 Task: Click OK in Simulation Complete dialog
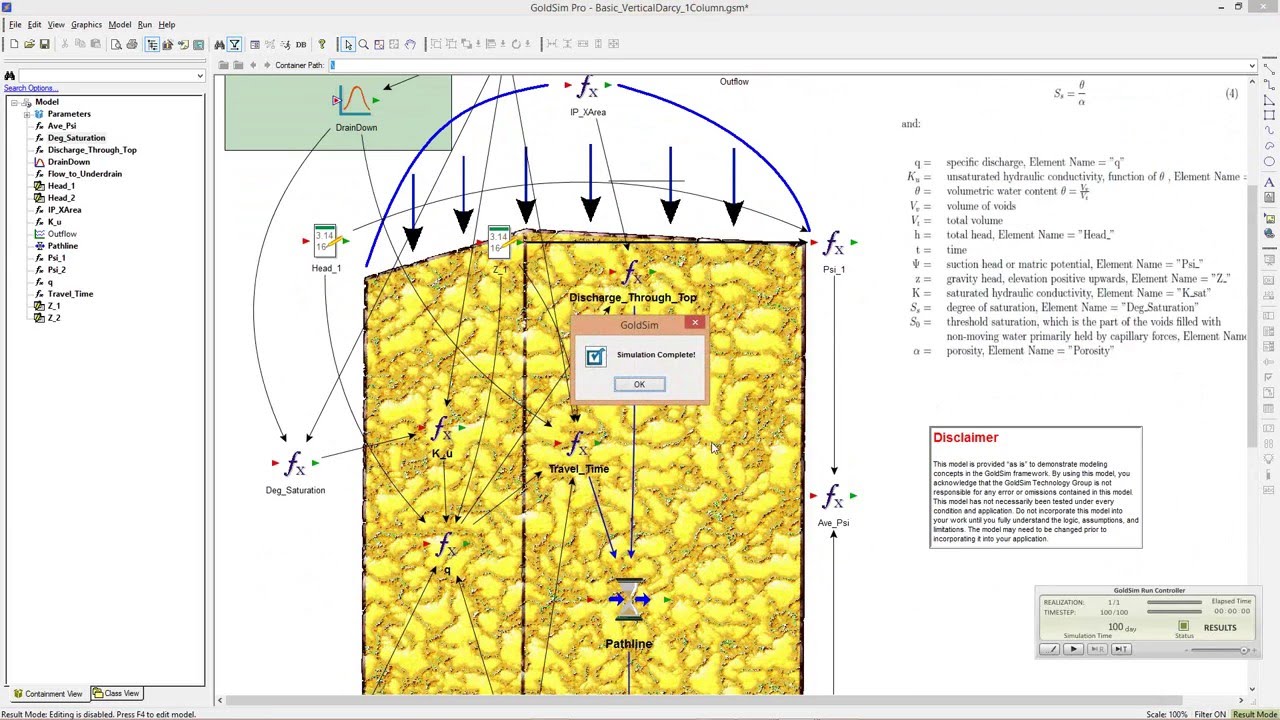point(639,384)
